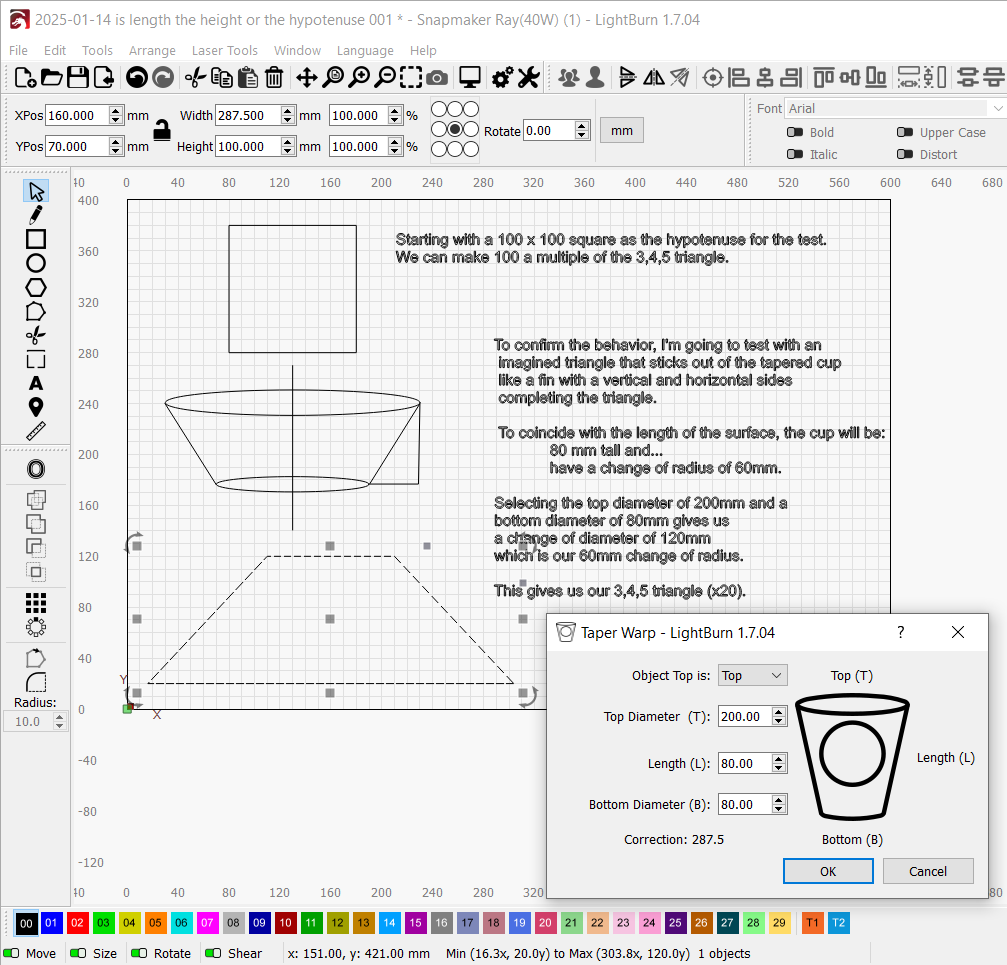Click the Delete trash can icon
This screenshot has height=965, width=1007.
tap(274, 77)
